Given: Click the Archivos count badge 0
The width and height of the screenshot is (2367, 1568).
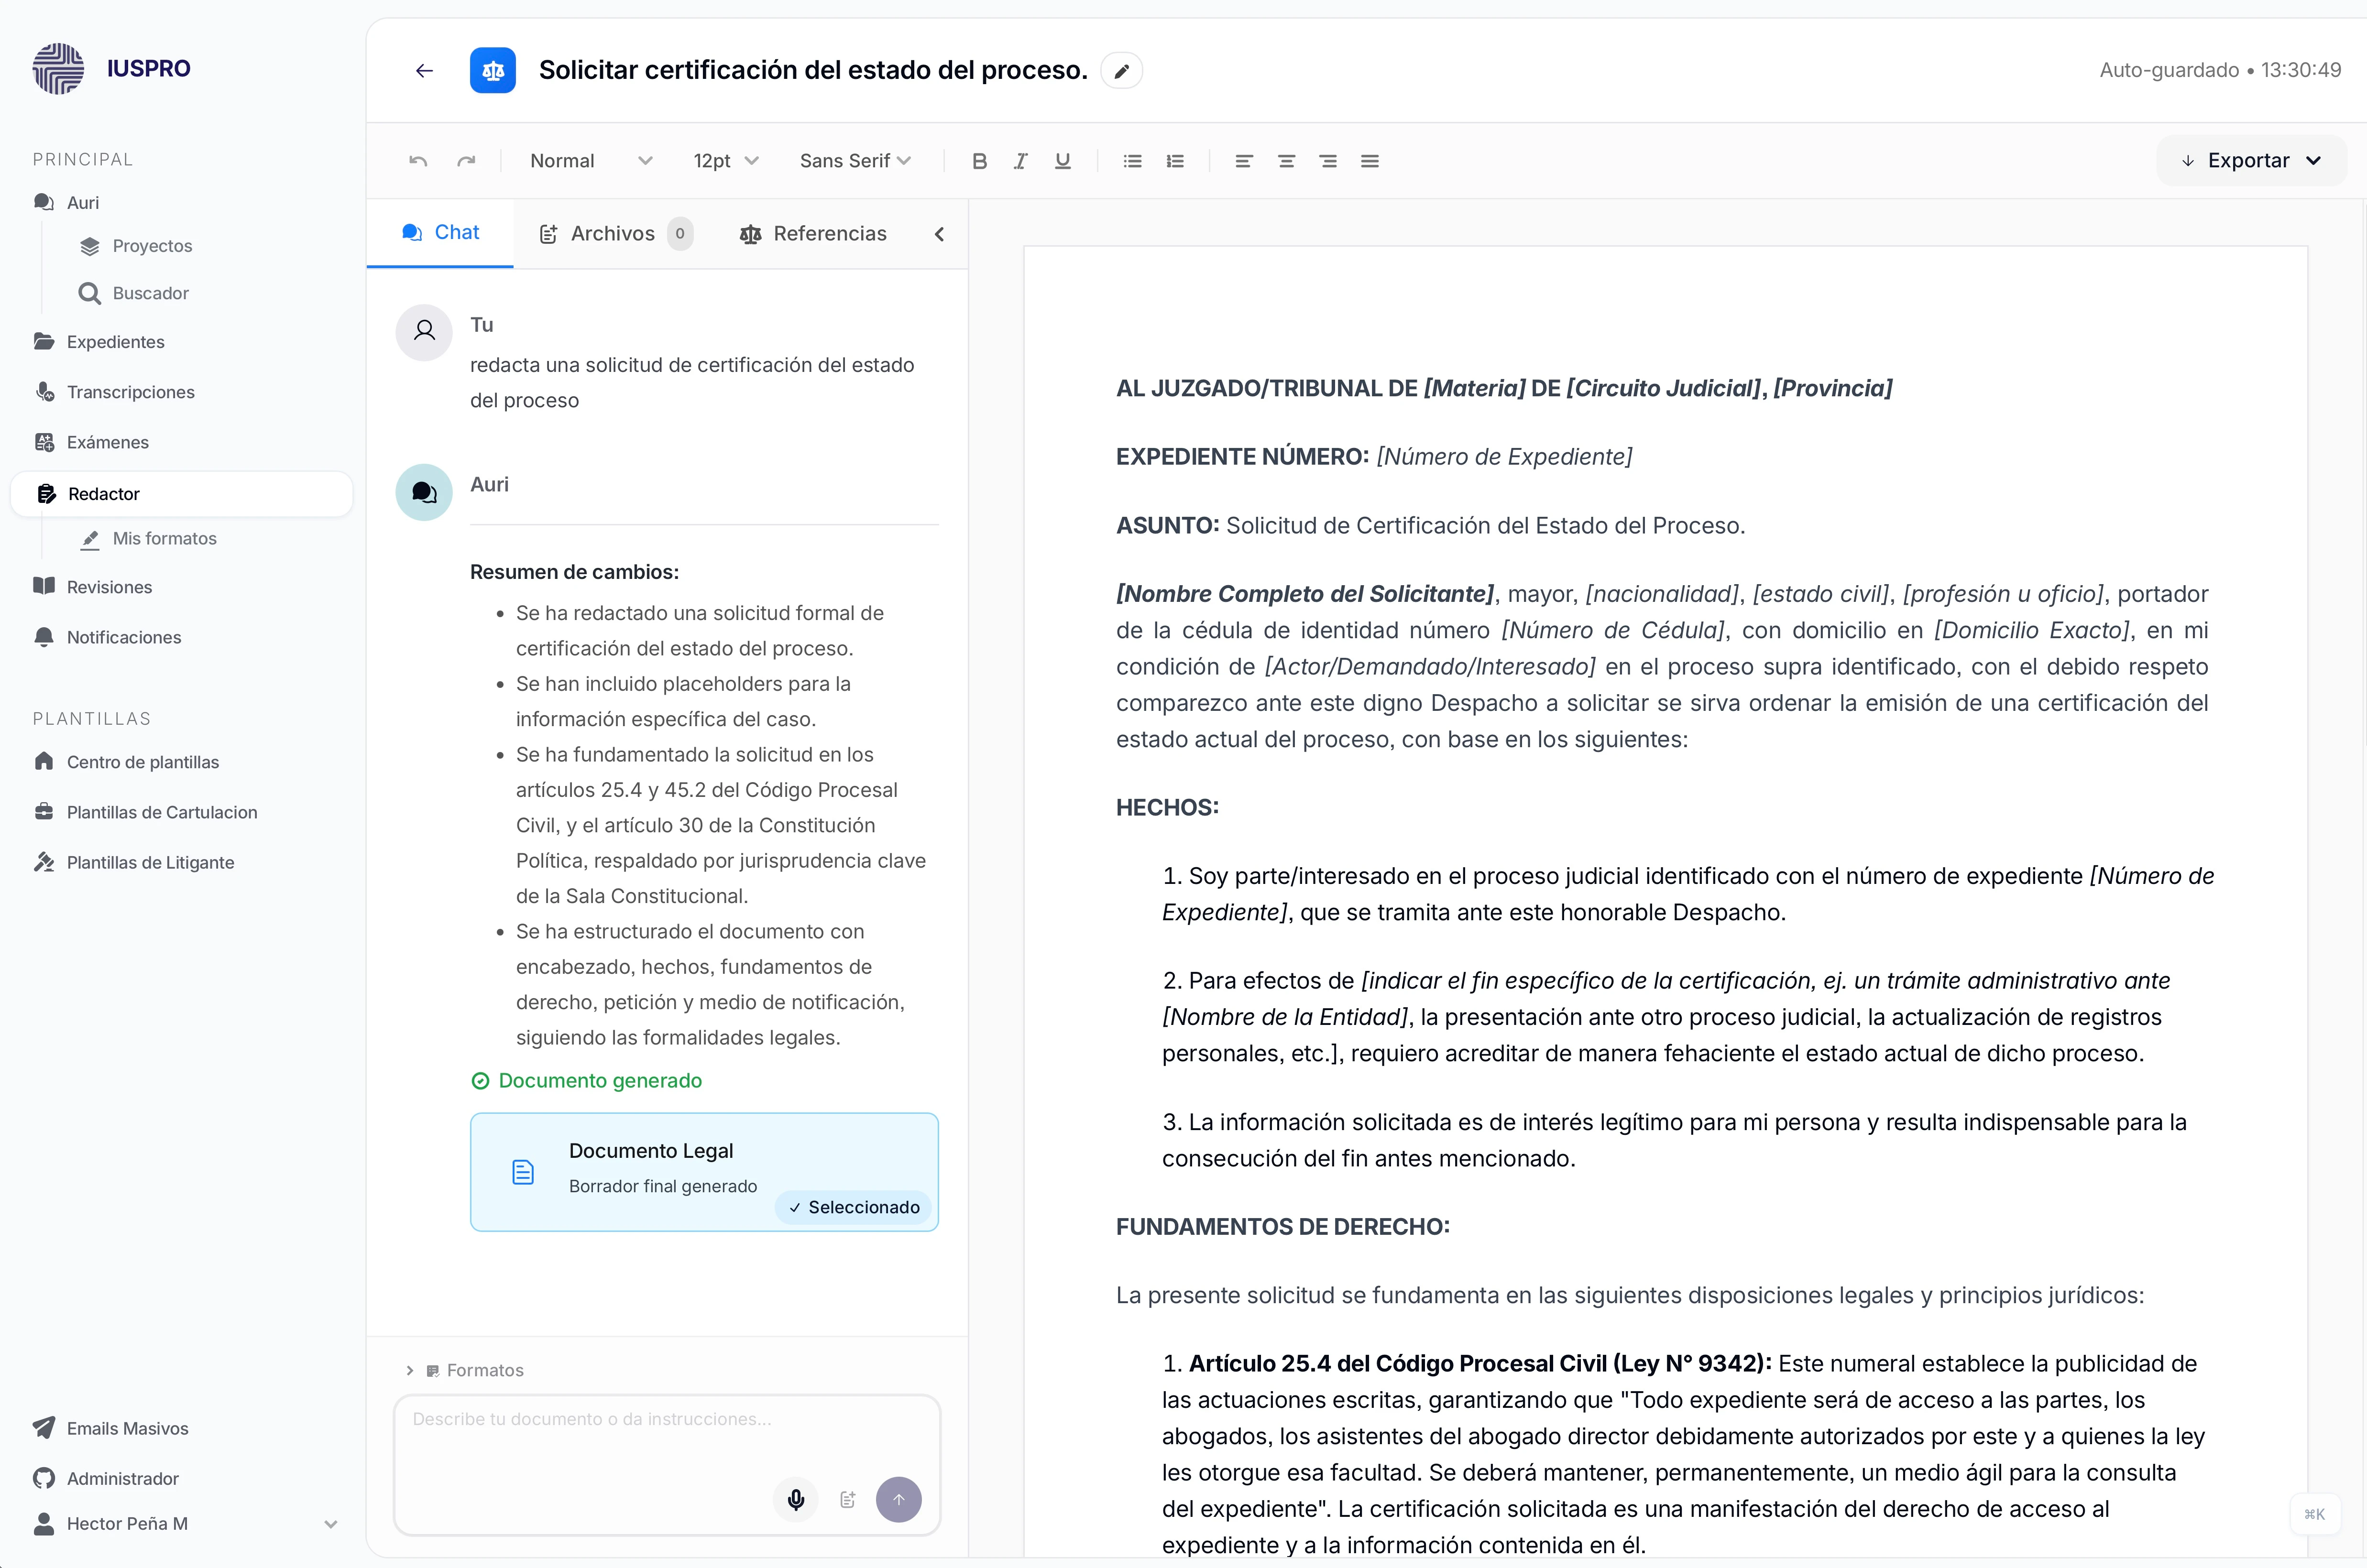Looking at the screenshot, I should [680, 234].
